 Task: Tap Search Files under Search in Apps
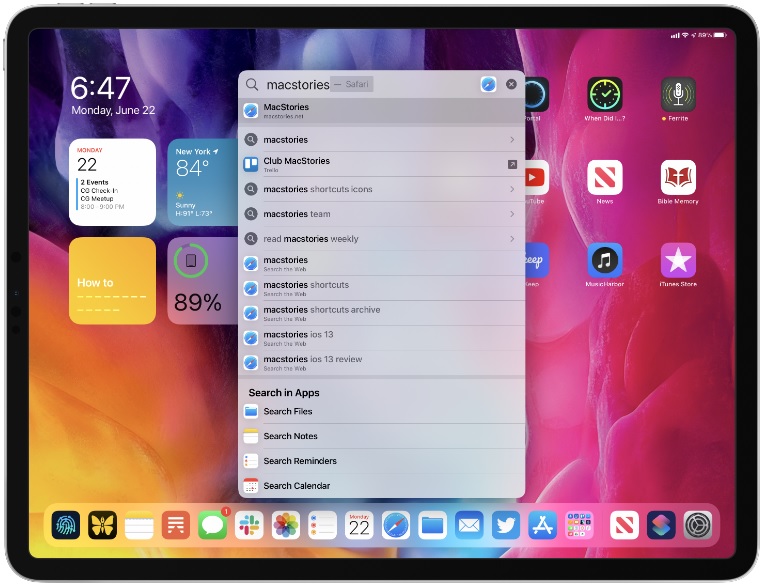tap(382, 412)
